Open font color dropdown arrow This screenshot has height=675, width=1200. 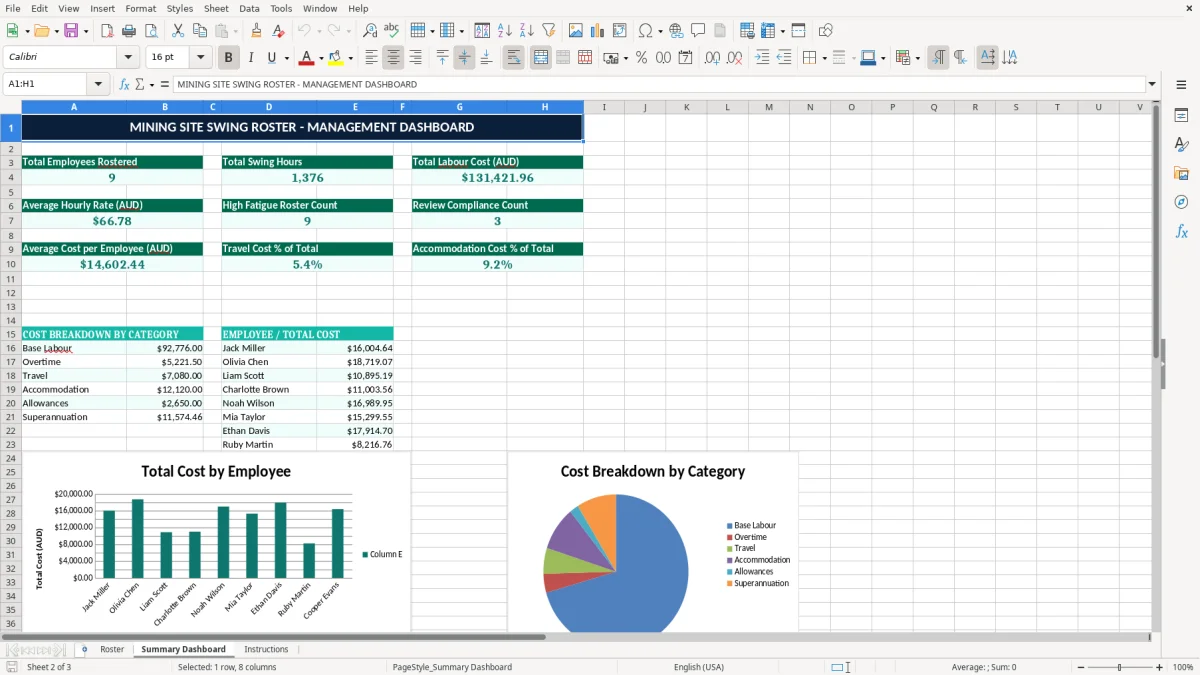[321, 58]
